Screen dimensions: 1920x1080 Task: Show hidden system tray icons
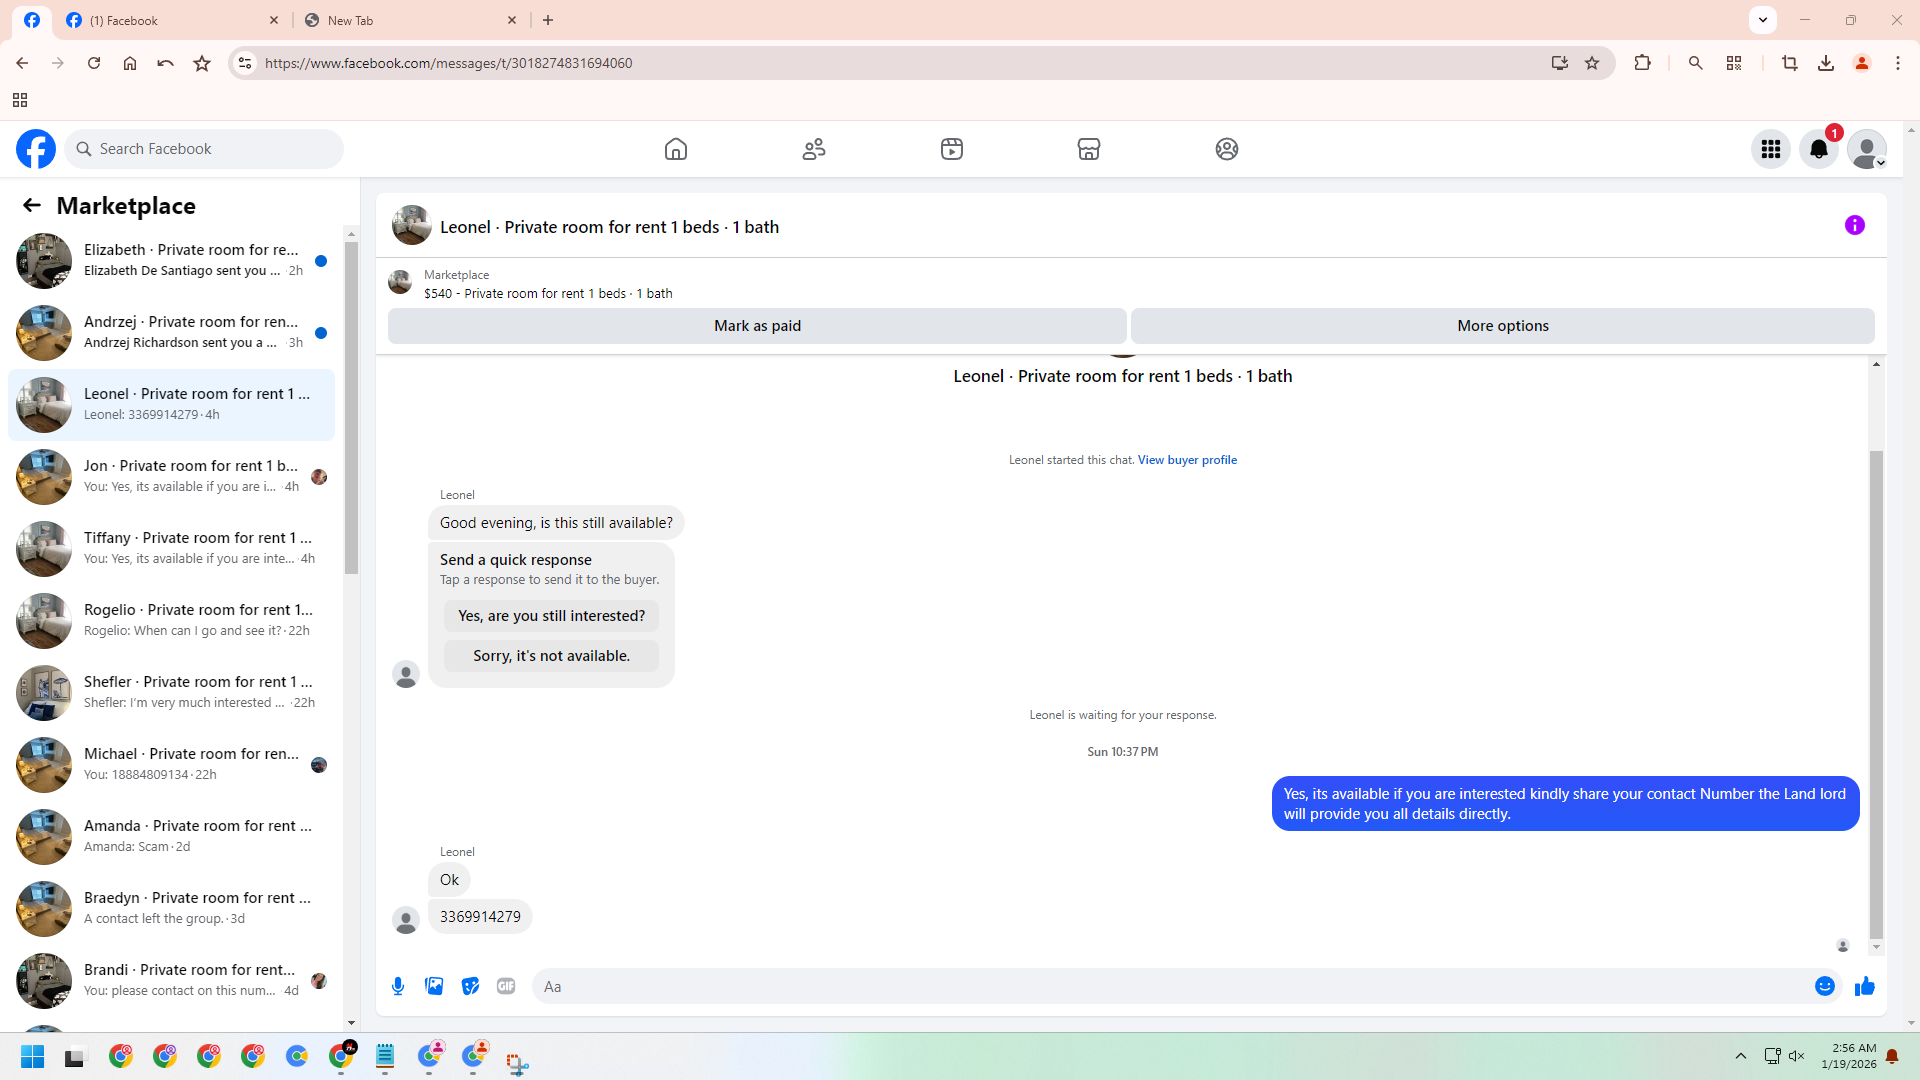point(1741,1056)
